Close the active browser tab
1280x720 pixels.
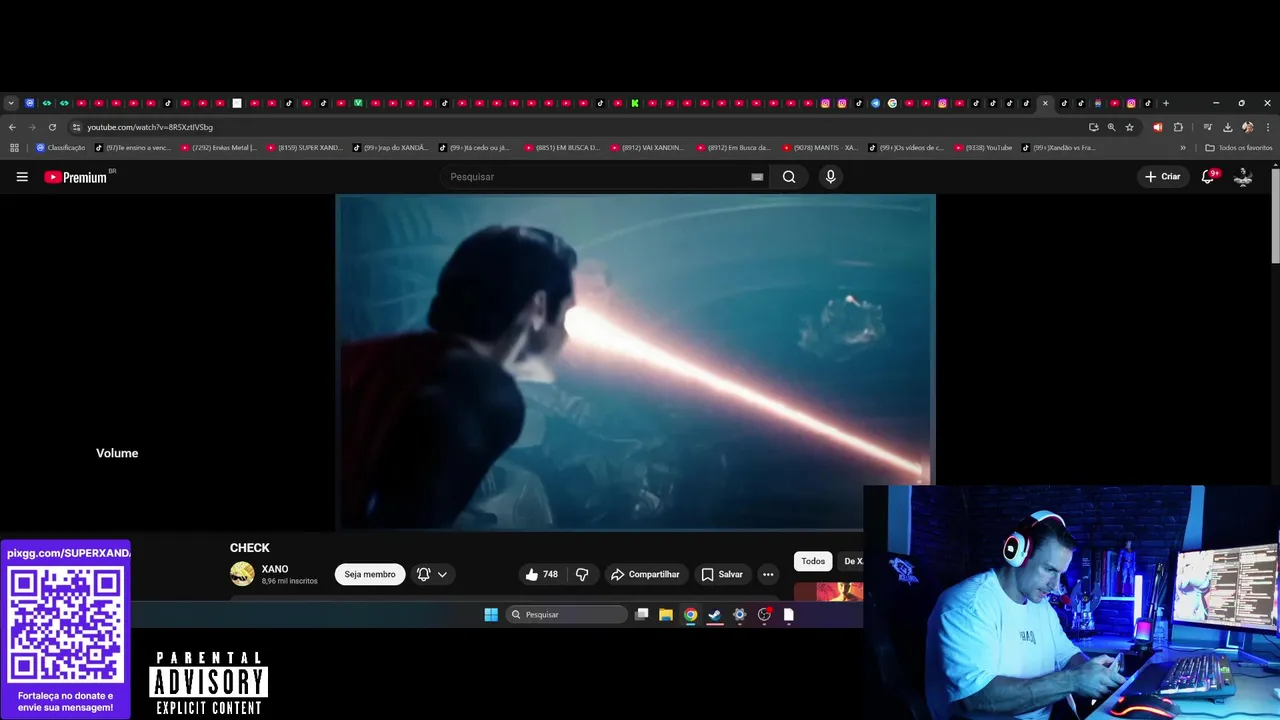tap(1045, 103)
